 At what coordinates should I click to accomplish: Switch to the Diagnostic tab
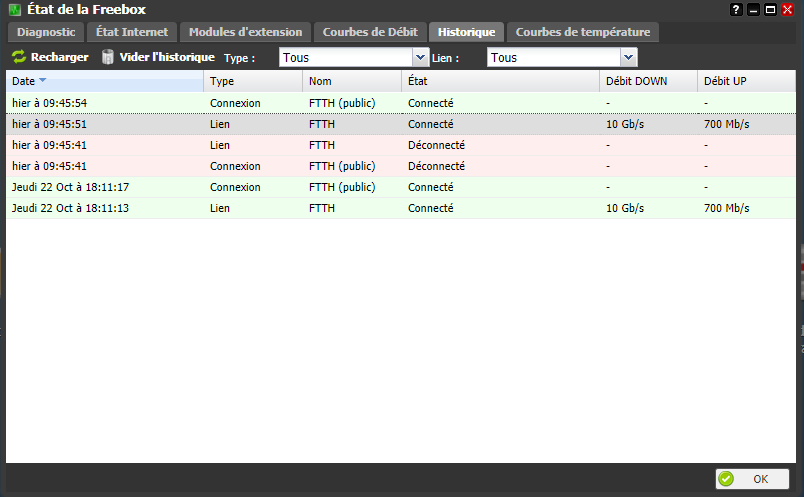46,32
